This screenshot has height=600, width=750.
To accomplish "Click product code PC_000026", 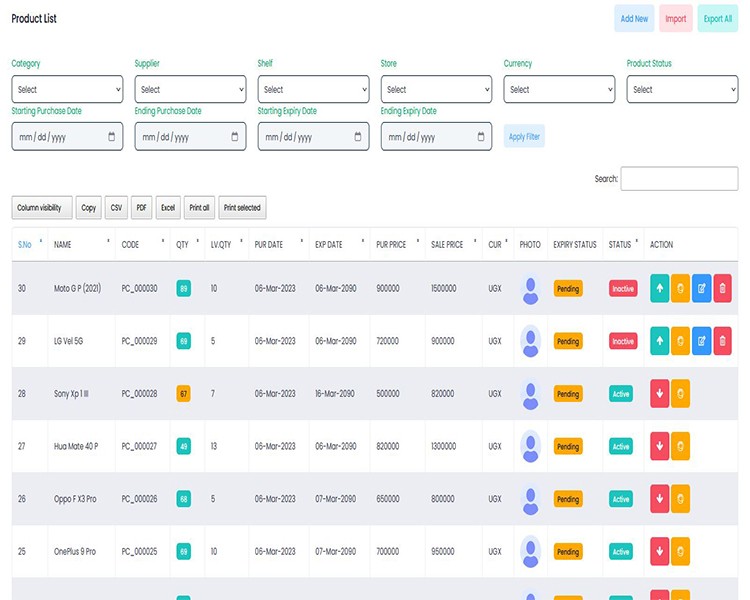I will tap(139, 499).
